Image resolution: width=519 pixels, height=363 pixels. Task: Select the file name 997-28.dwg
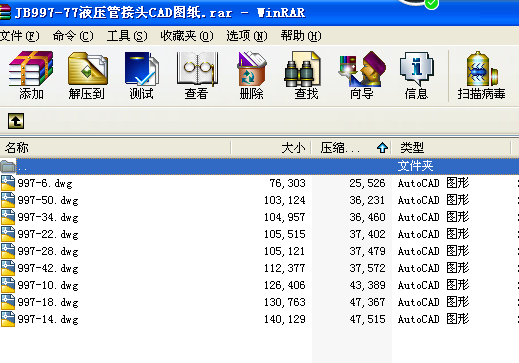48,251
